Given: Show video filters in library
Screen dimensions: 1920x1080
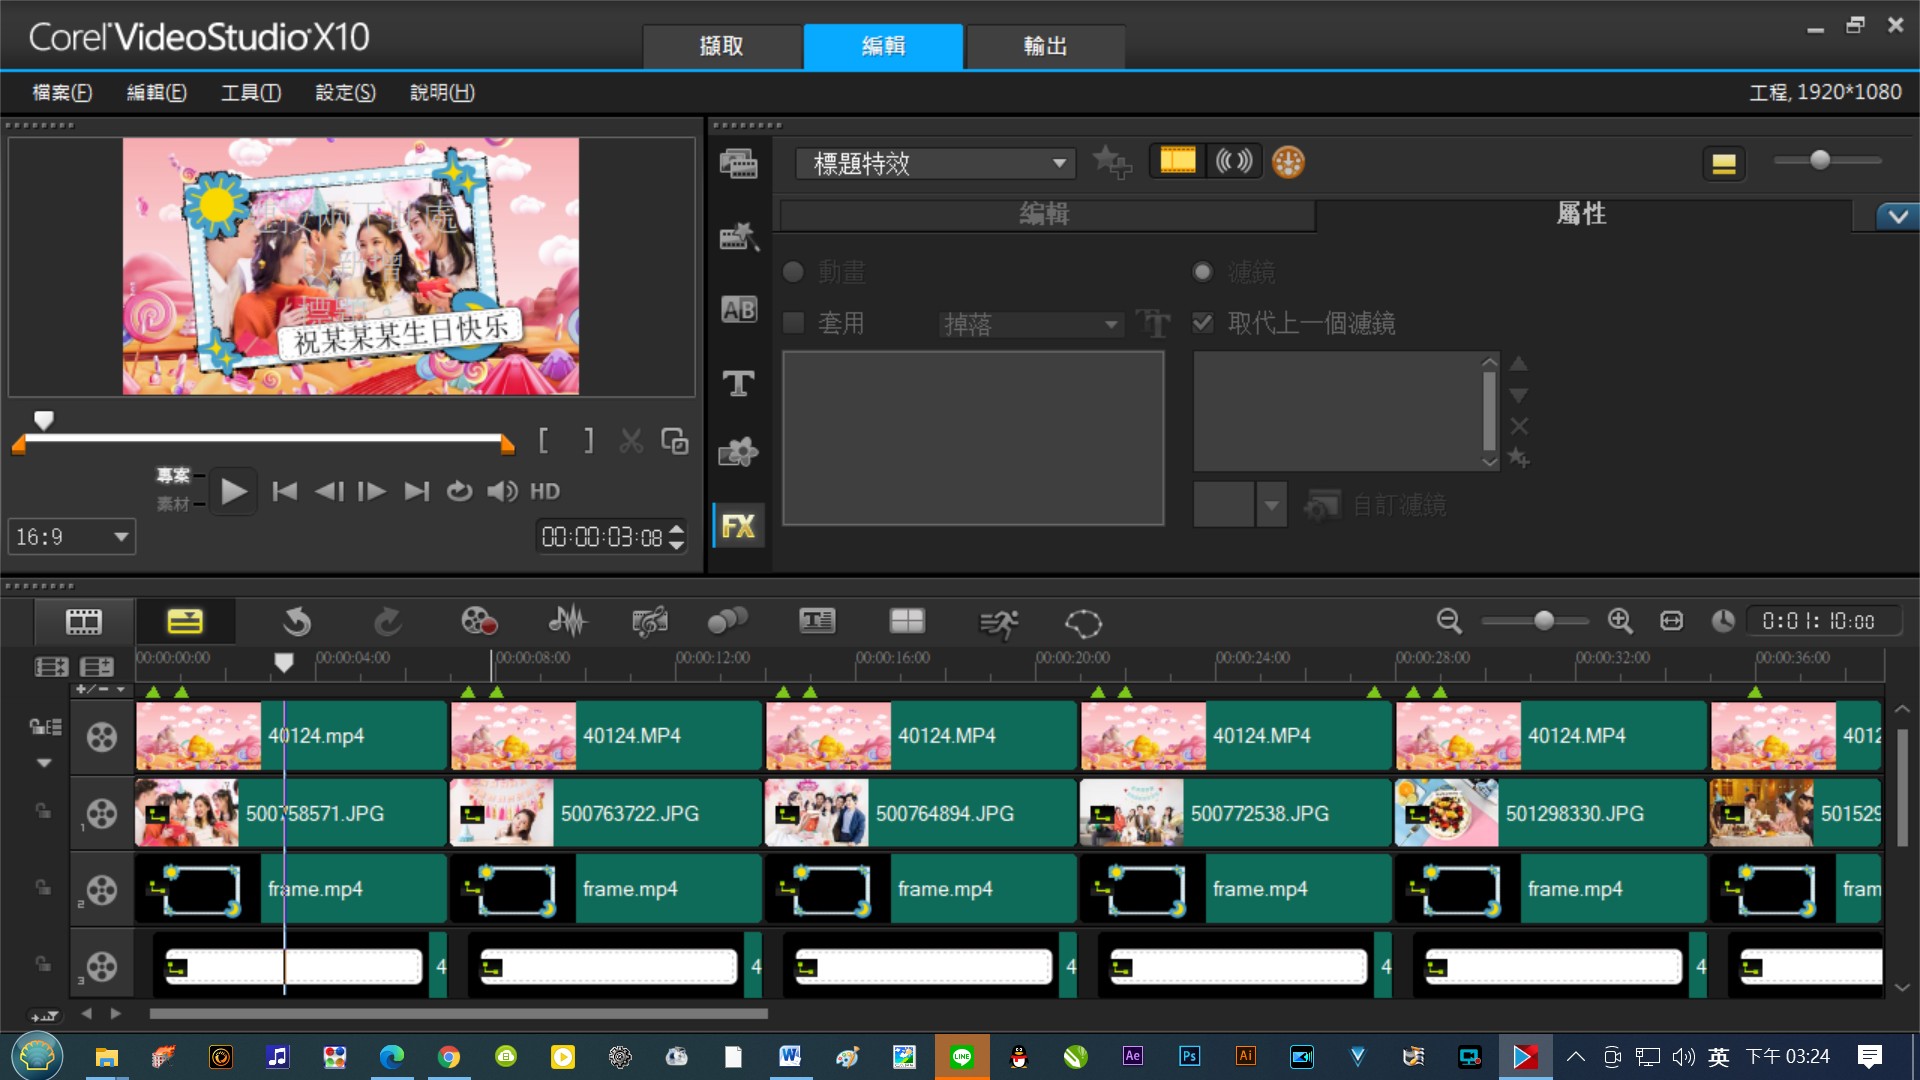Looking at the screenshot, I should [x=1177, y=161].
